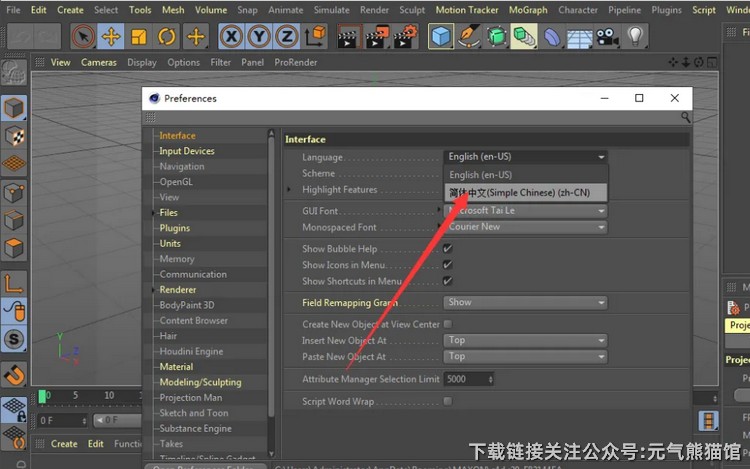
Task: Open the Cameras viewport menu
Action: 99,62
